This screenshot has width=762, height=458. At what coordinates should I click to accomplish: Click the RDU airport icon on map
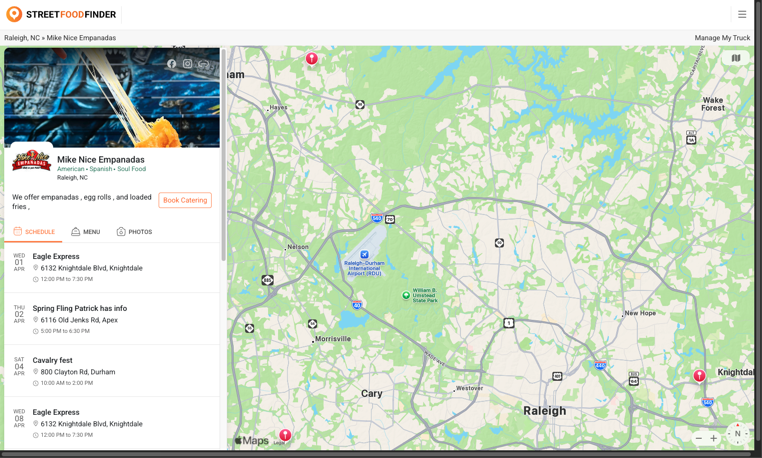364,254
